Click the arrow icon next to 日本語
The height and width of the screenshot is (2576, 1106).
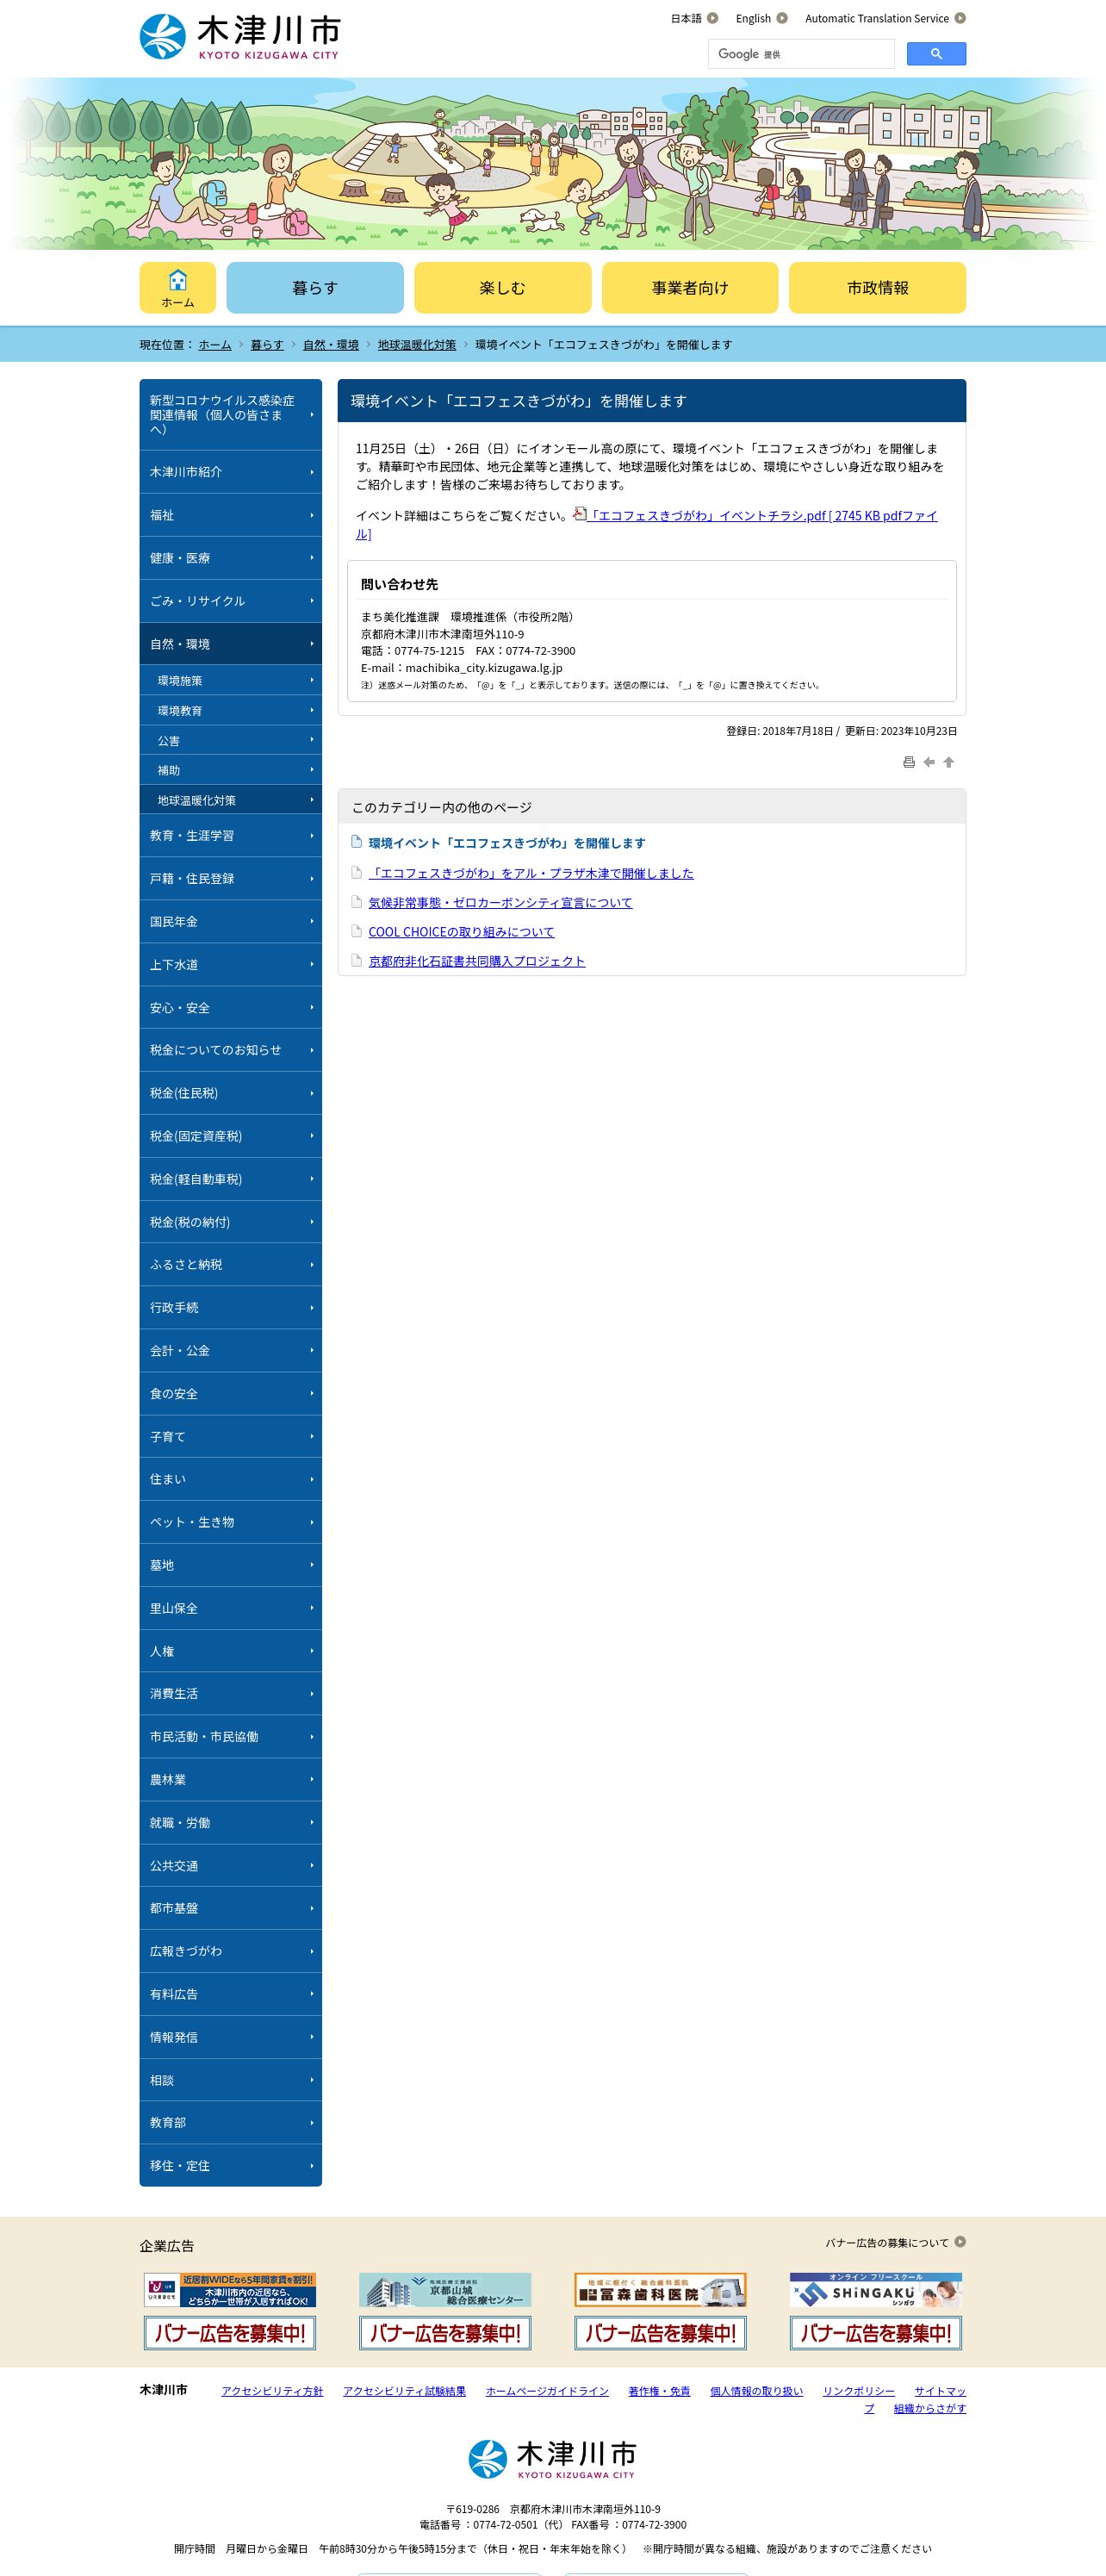tap(713, 18)
